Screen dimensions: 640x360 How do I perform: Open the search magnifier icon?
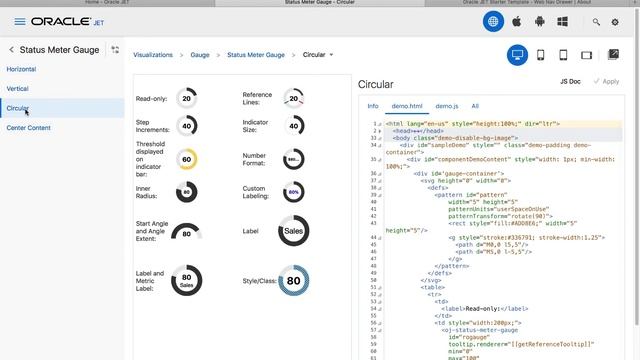pos(596,22)
